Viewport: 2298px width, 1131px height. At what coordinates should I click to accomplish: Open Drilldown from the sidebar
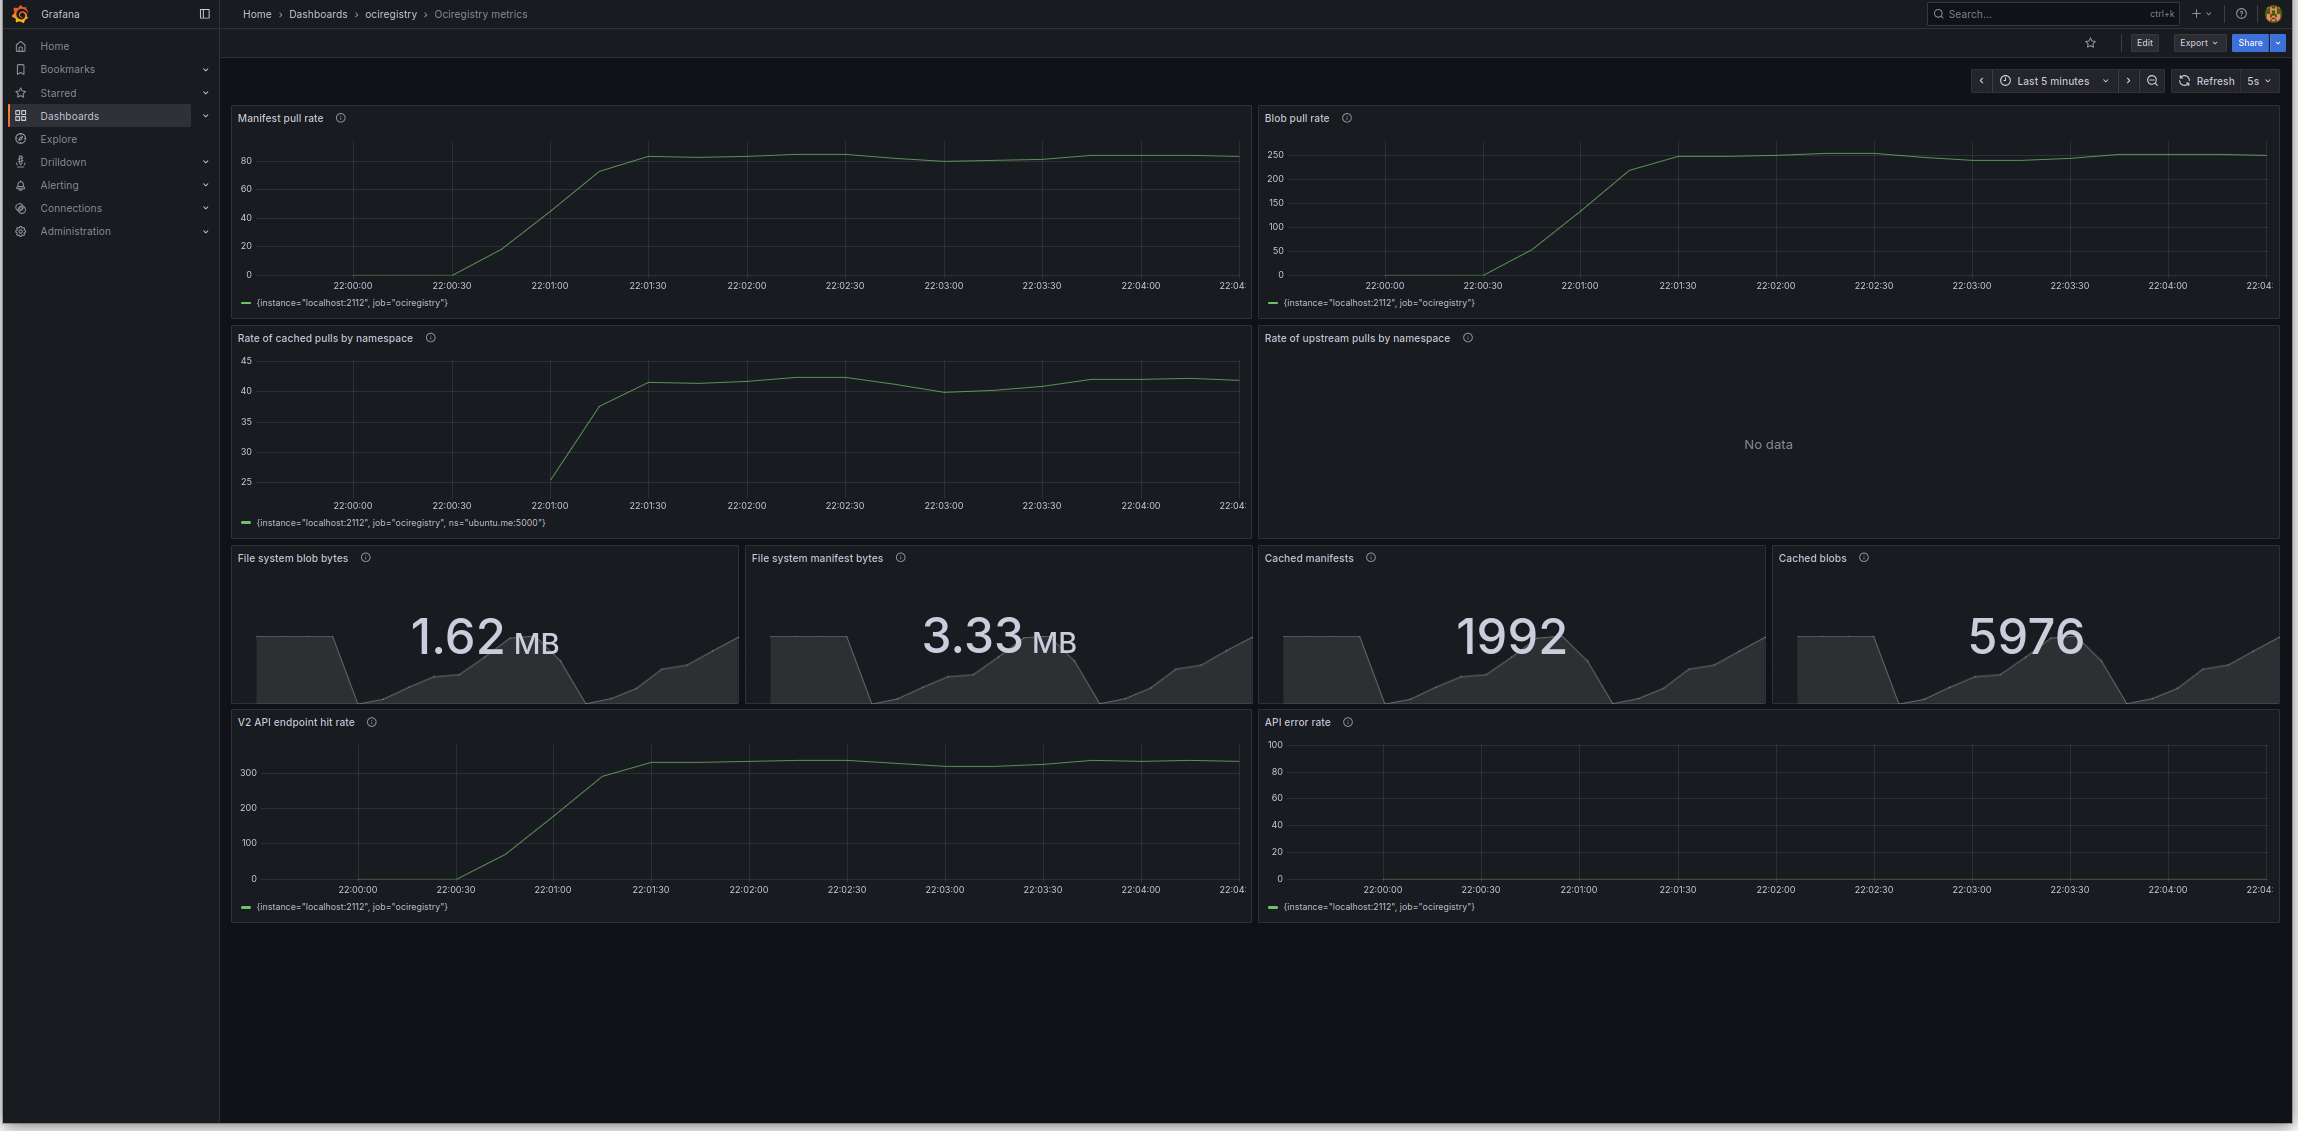click(x=62, y=162)
